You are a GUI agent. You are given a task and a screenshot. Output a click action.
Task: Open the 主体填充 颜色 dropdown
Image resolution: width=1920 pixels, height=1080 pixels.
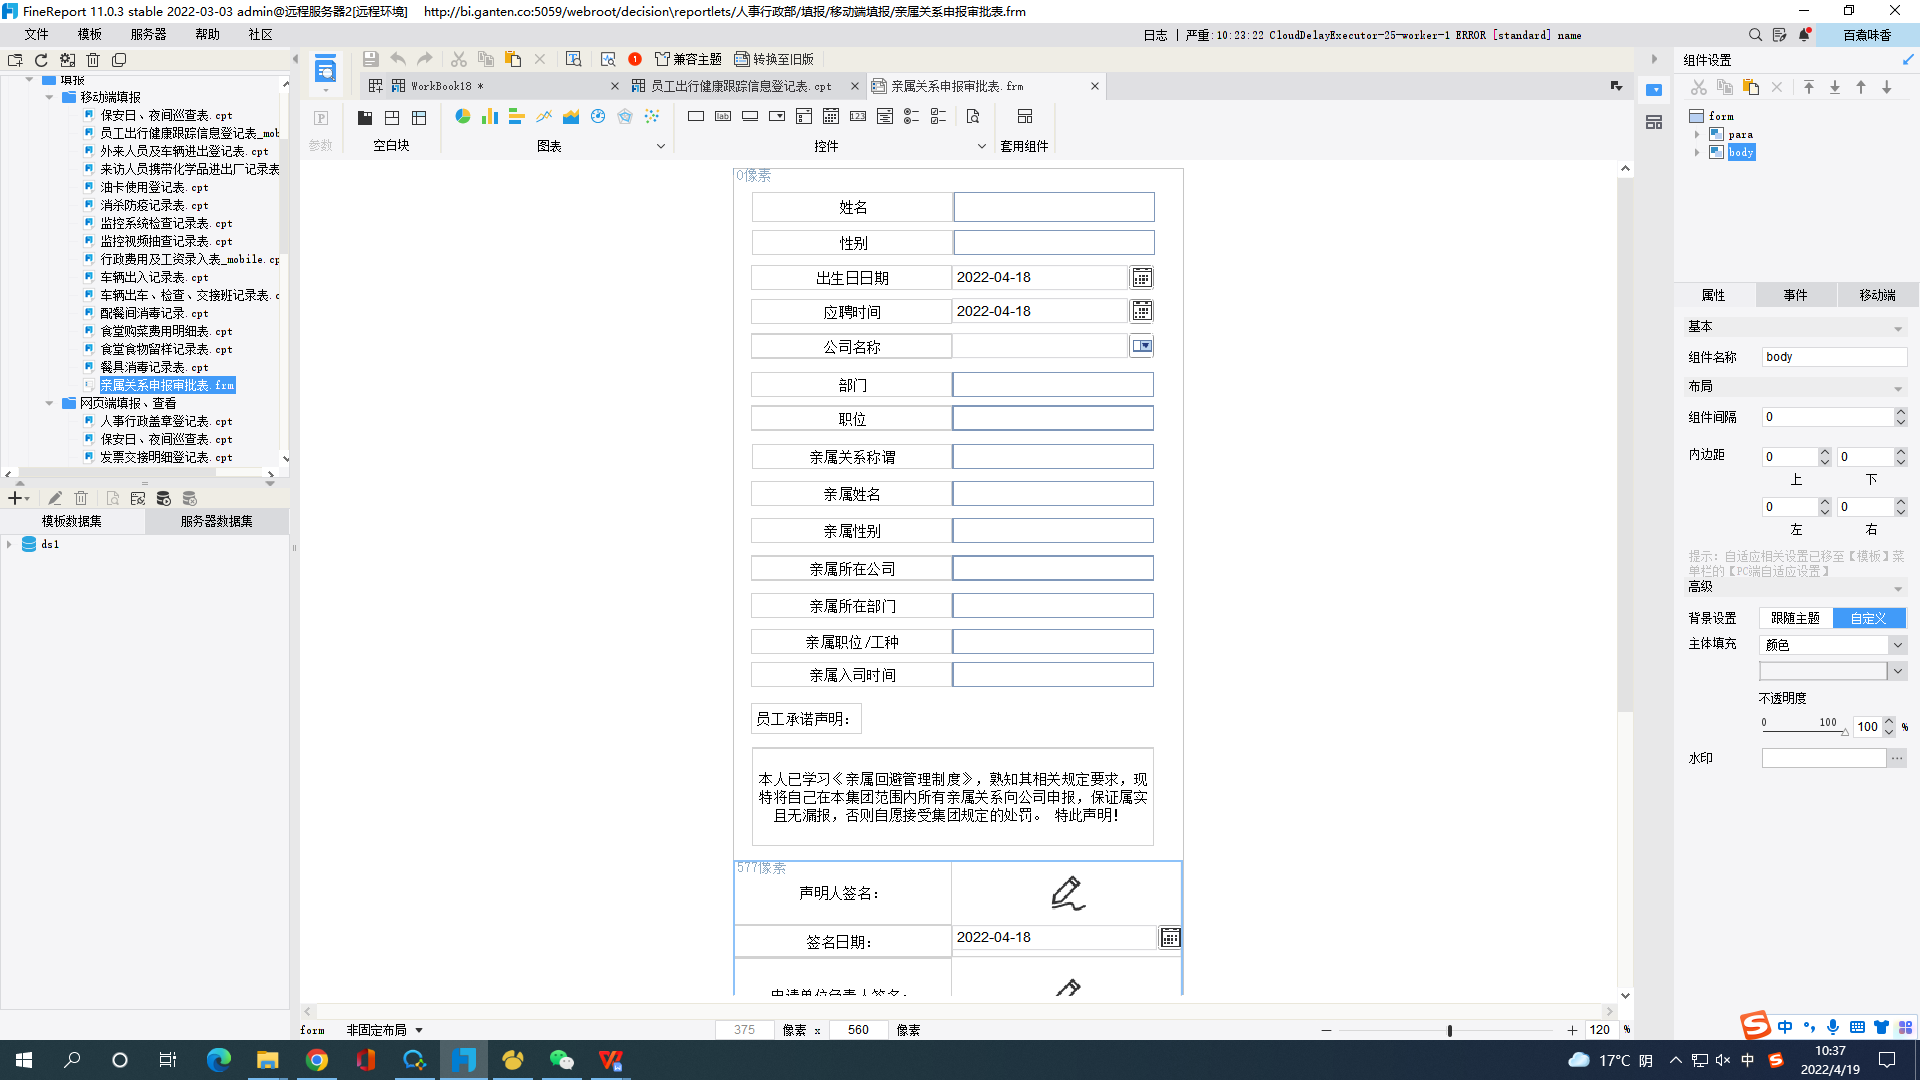point(1897,645)
